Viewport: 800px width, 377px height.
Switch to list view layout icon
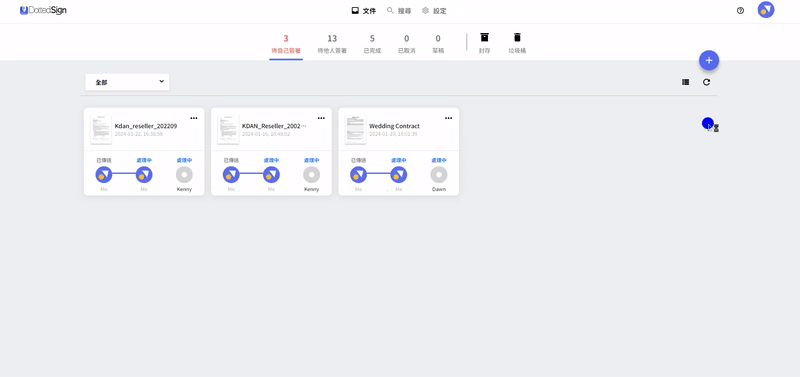[x=686, y=82]
